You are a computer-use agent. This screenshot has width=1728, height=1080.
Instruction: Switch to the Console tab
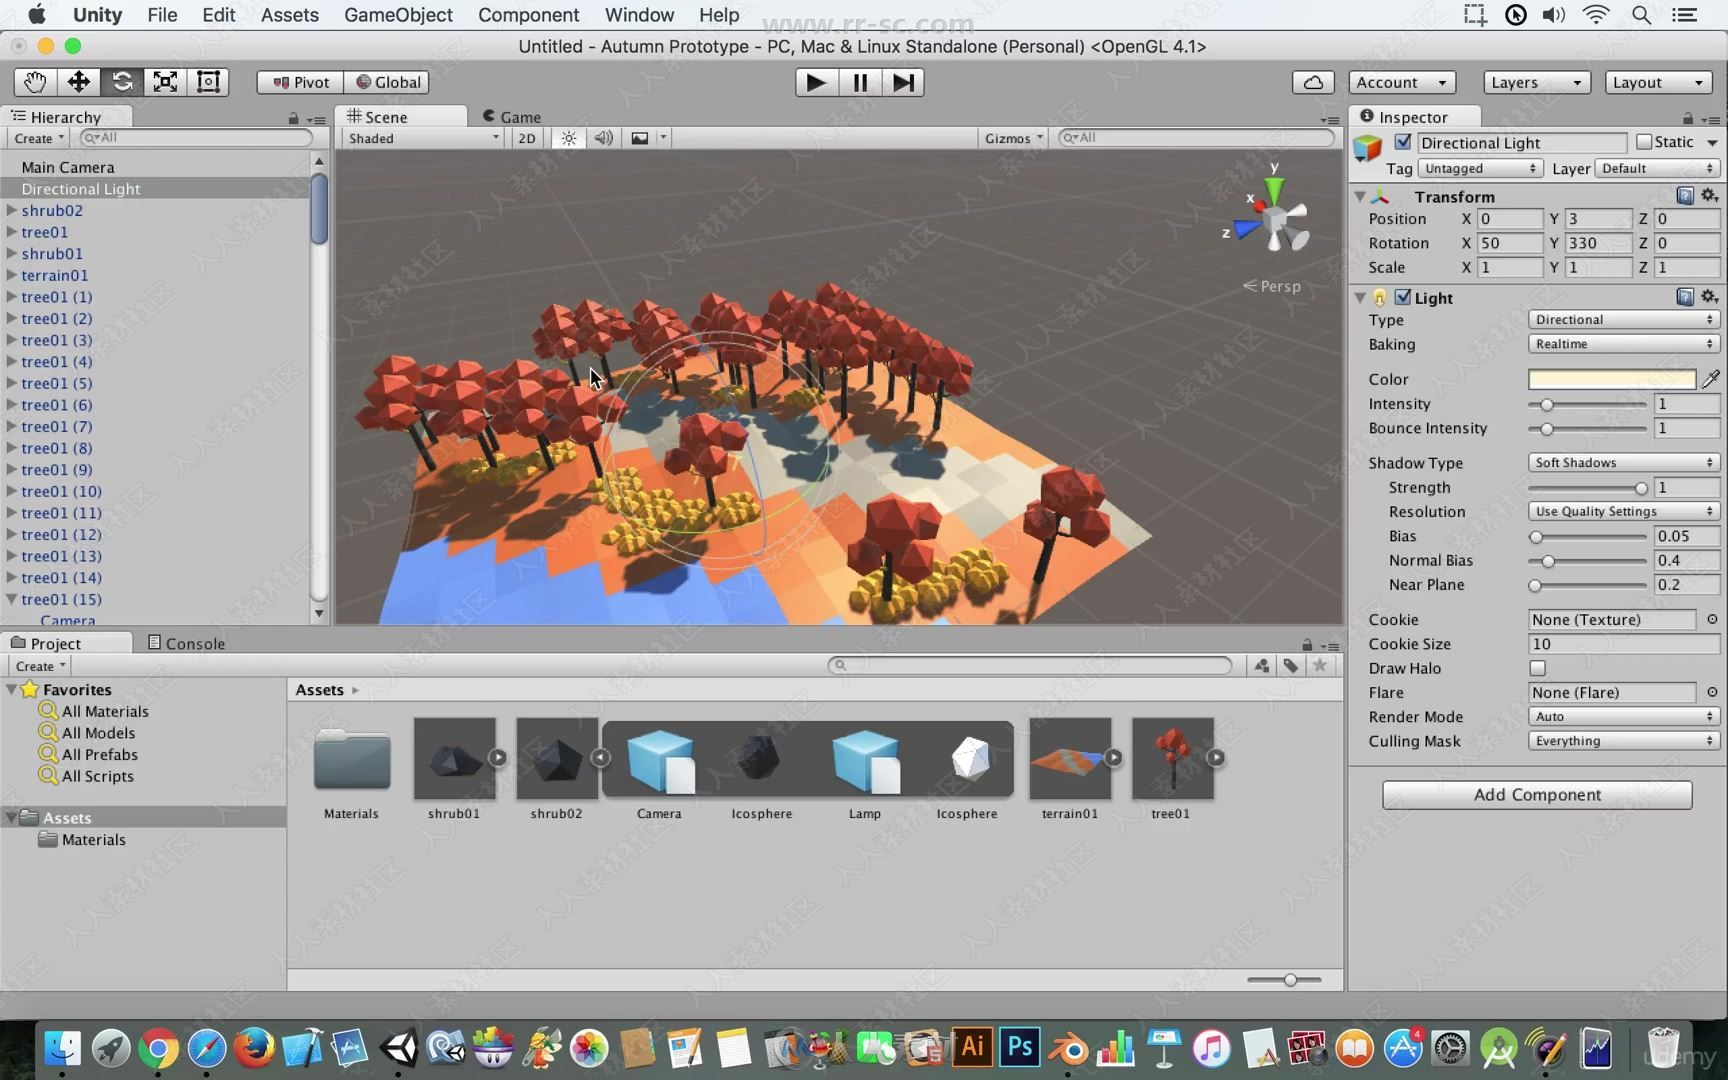(x=186, y=643)
